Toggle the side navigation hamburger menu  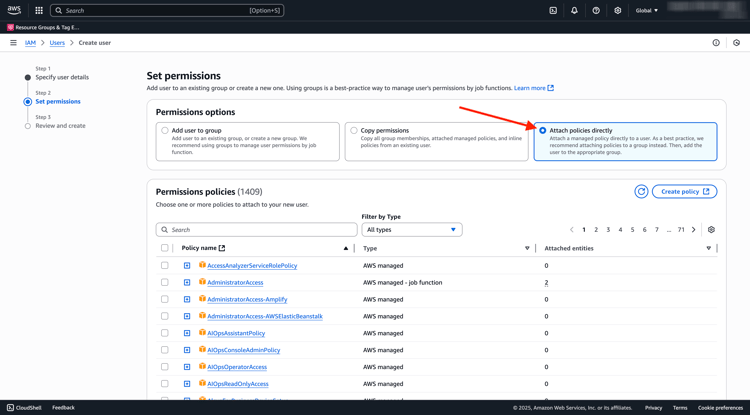tap(13, 43)
